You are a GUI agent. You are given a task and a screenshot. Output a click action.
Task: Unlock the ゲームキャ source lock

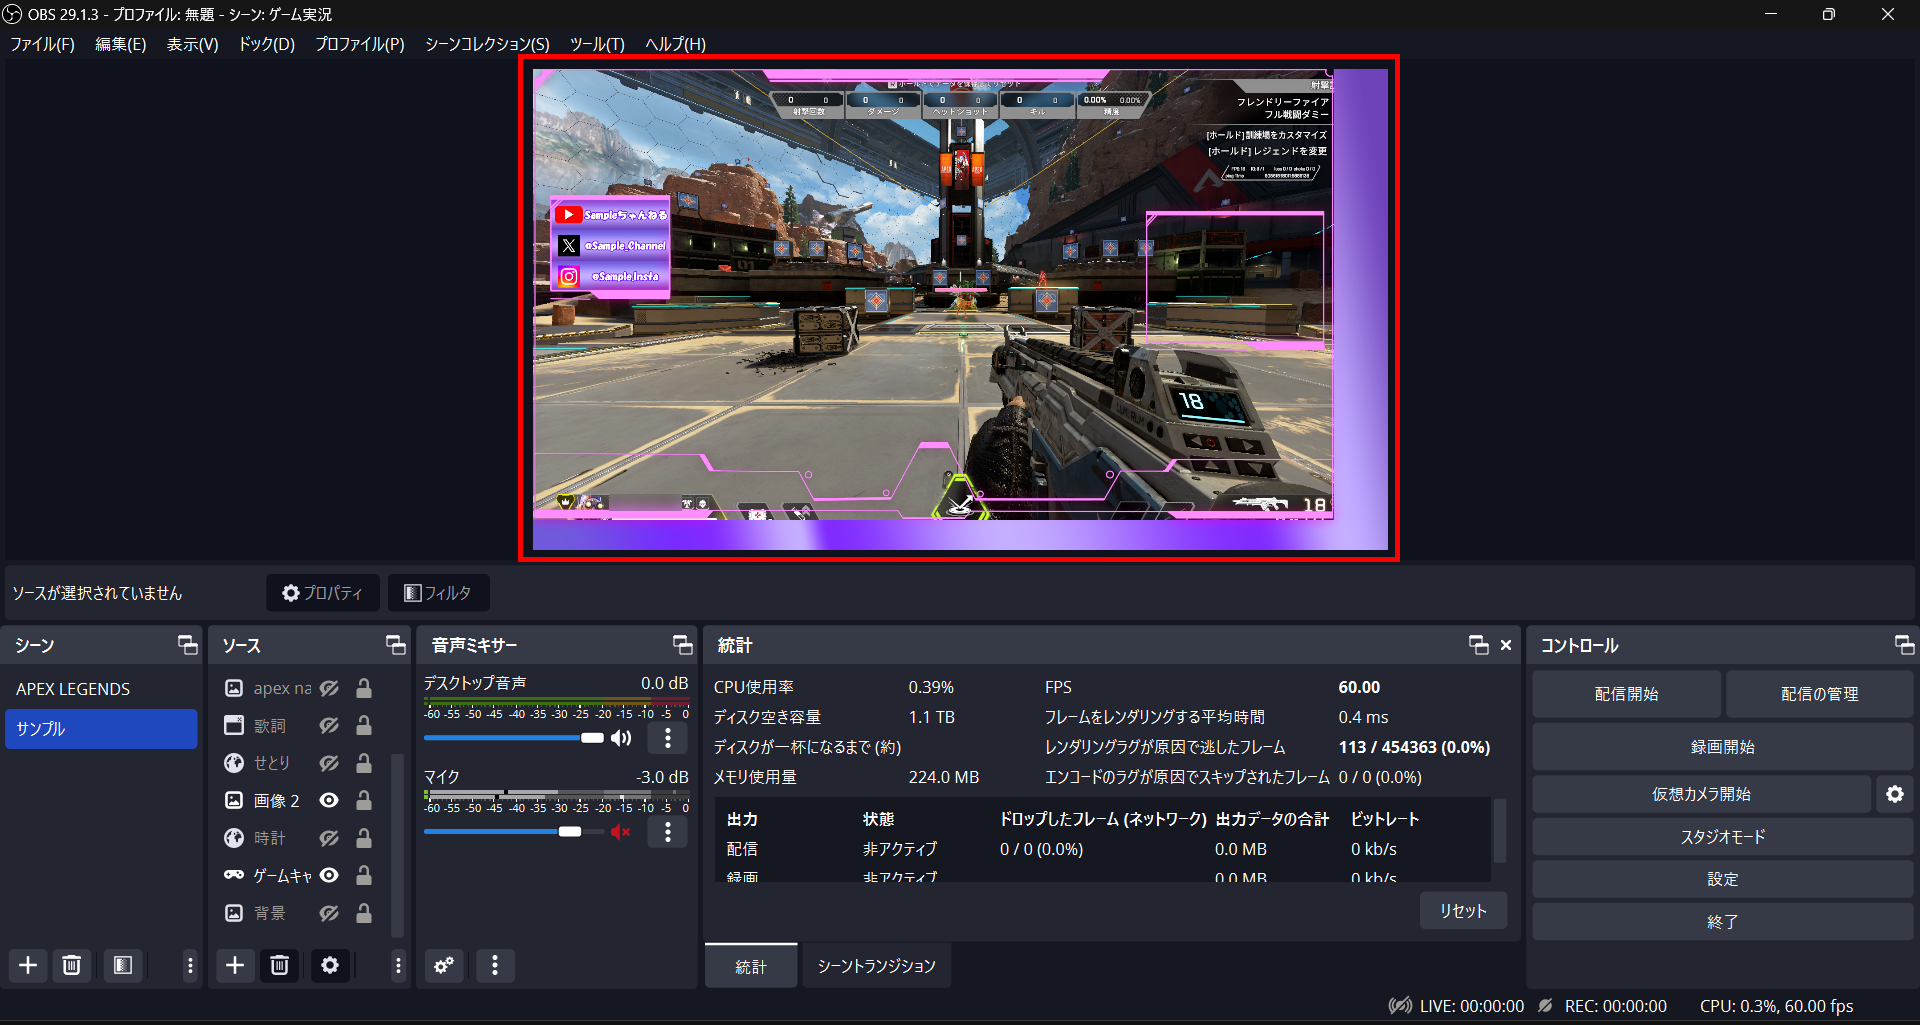pos(364,875)
